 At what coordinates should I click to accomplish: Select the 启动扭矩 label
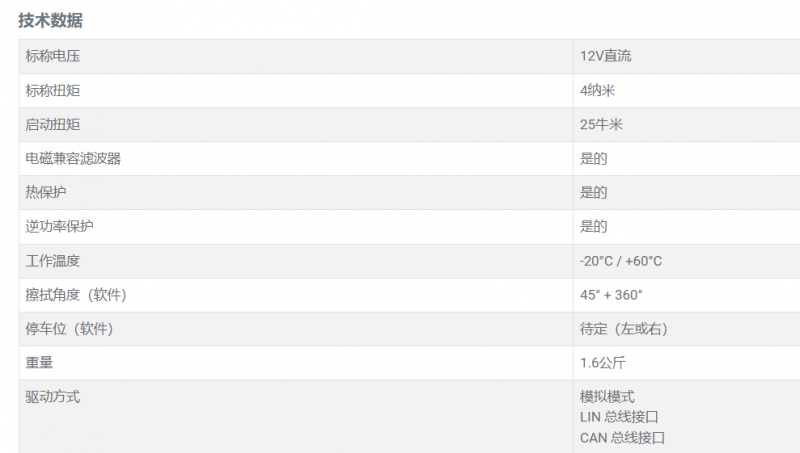pyautogui.click(x=53, y=124)
